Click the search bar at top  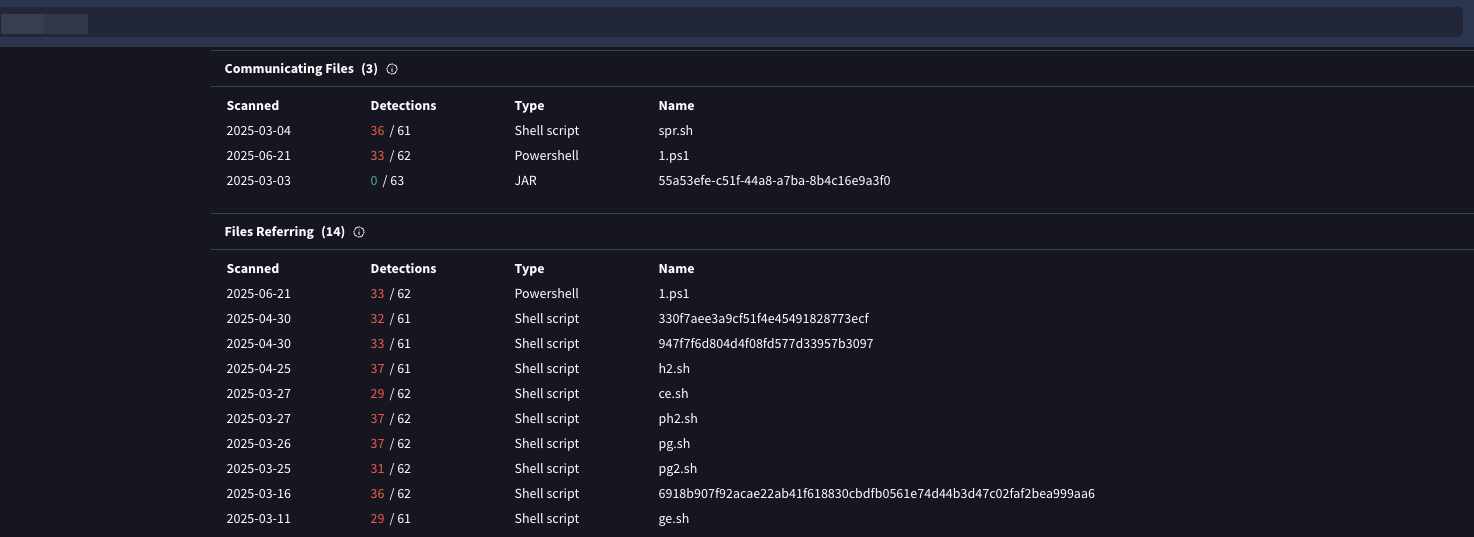pos(736,22)
